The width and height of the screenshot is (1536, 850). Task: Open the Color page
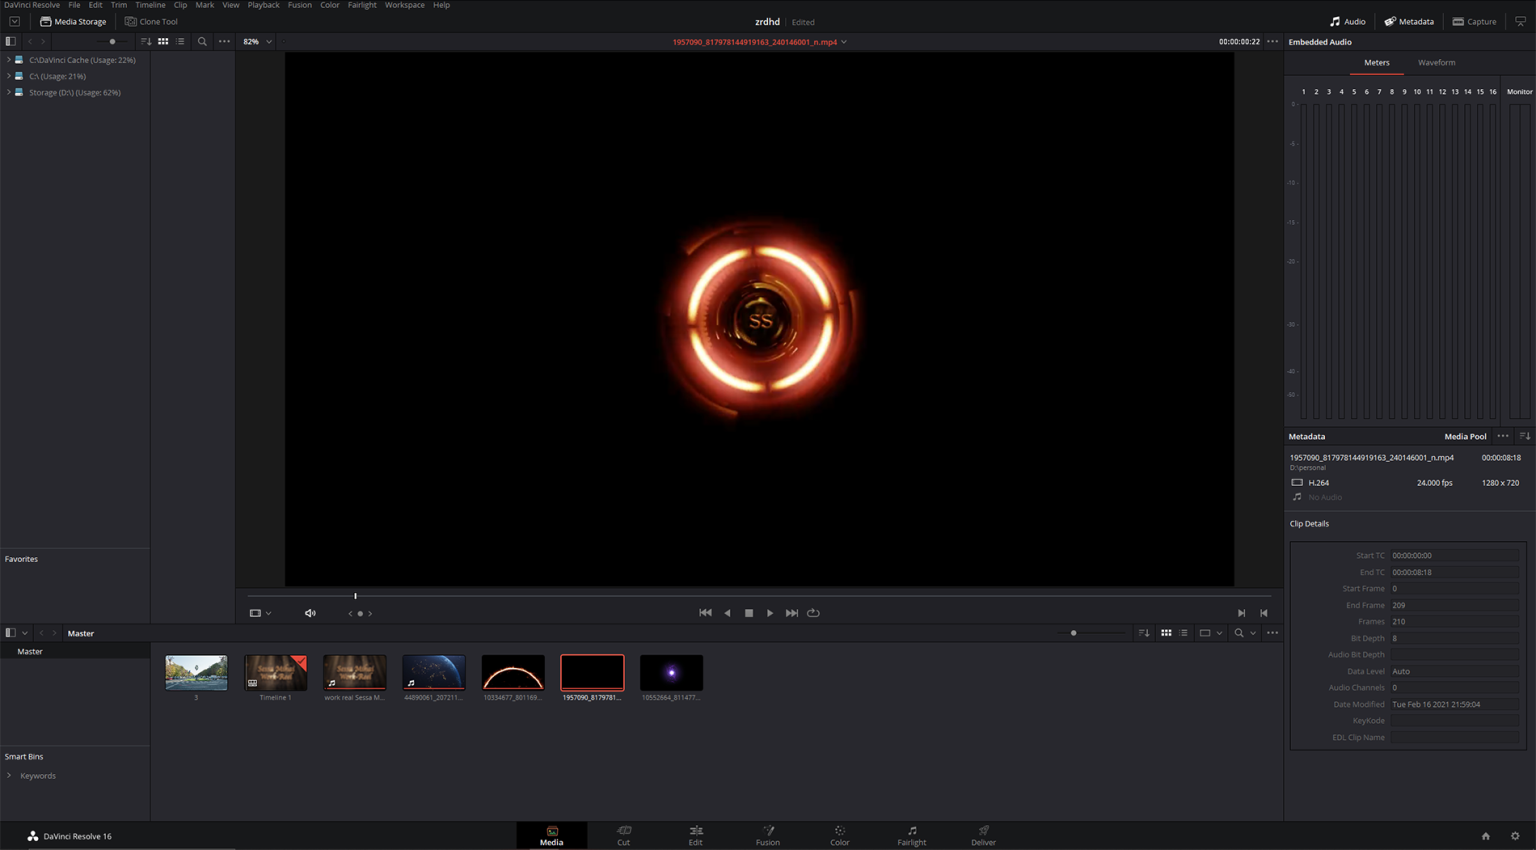pos(839,835)
